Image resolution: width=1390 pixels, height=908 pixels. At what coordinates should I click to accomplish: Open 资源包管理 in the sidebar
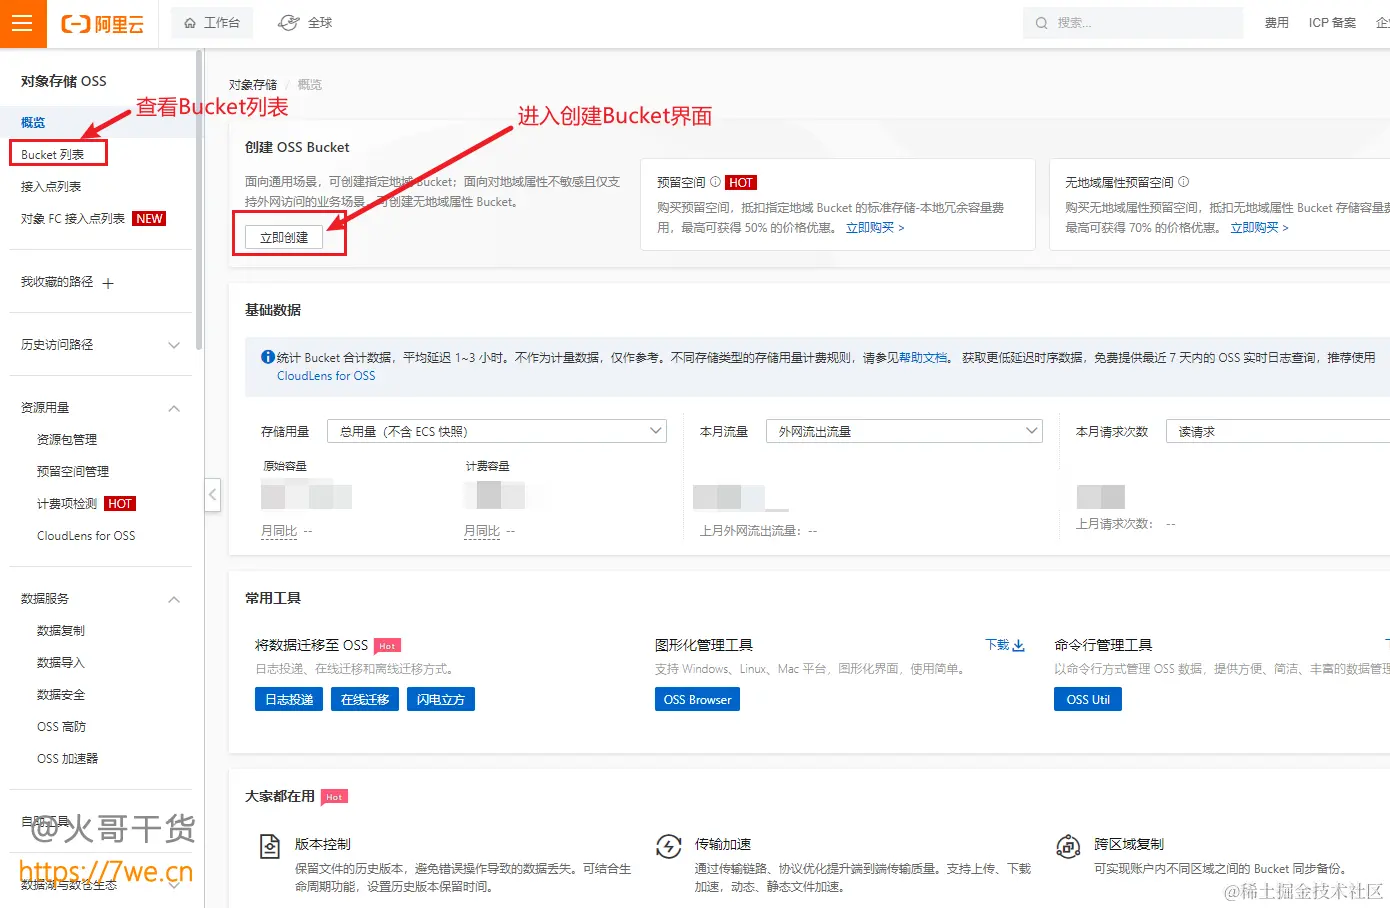pos(67,439)
